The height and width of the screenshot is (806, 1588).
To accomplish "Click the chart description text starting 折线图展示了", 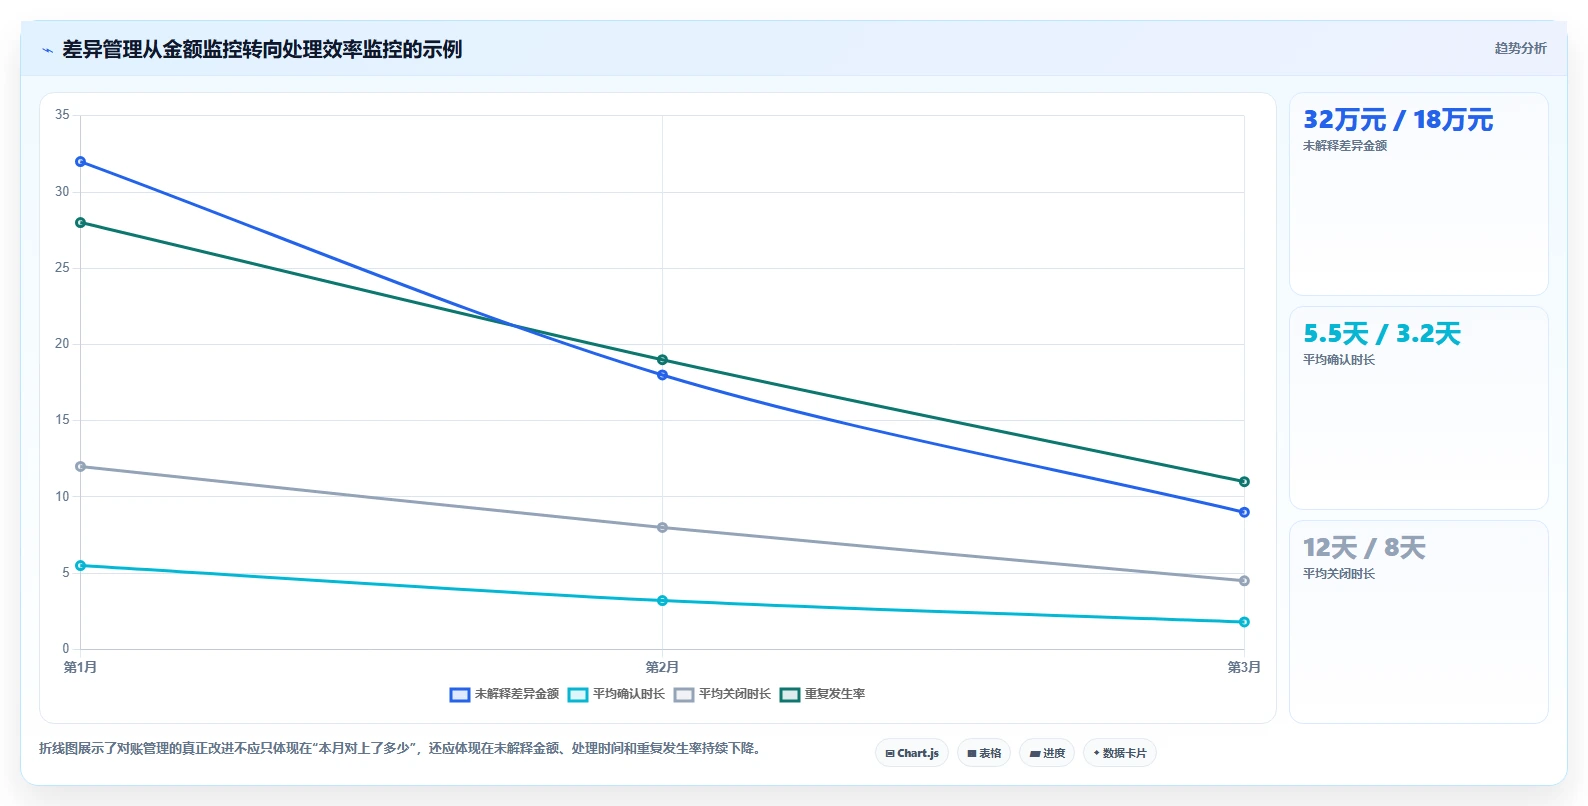I will click(x=402, y=748).
